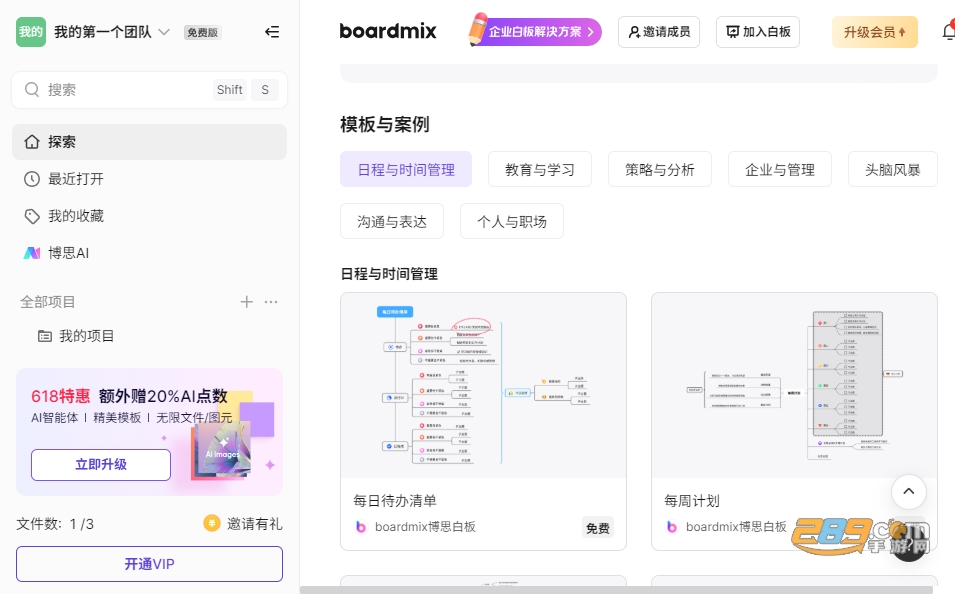Image resolution: width=955 pixels, height=594 pixels.
Task: Open more options for 全部项目
Action: coord(271,302)
